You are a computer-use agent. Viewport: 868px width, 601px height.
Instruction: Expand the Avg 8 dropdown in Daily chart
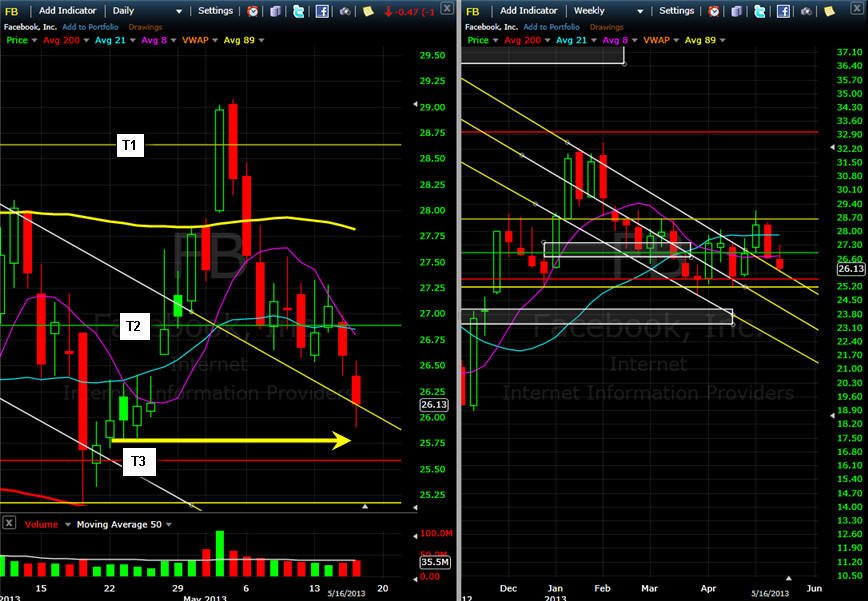173,40
